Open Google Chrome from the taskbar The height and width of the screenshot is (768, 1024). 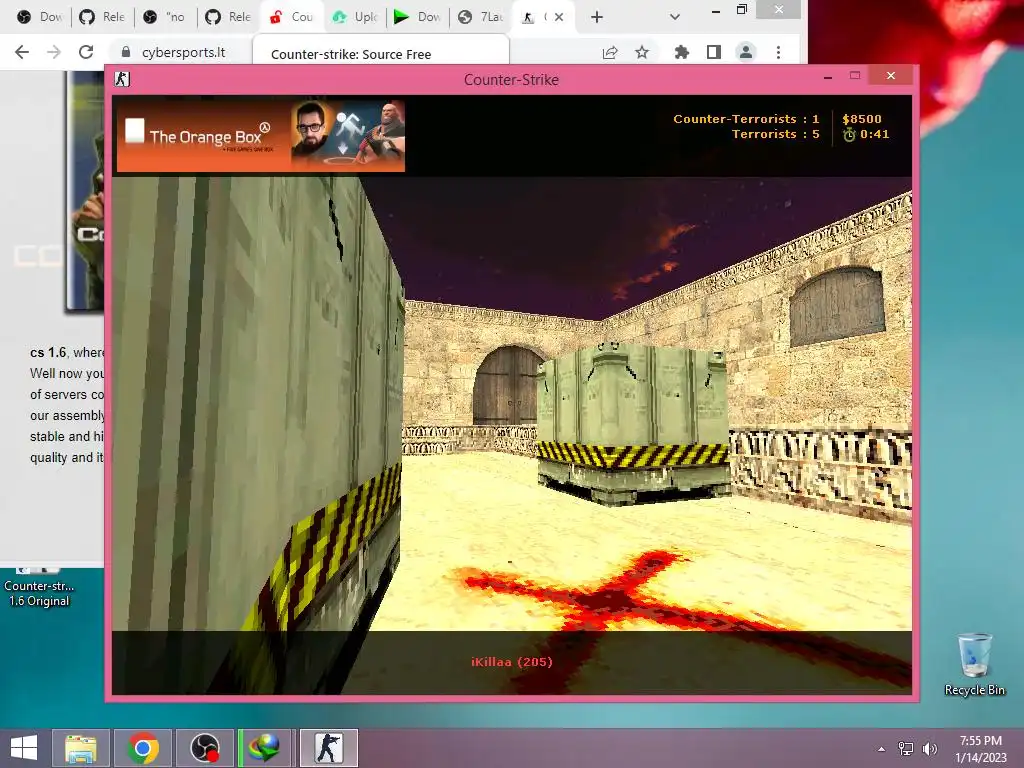143,748
